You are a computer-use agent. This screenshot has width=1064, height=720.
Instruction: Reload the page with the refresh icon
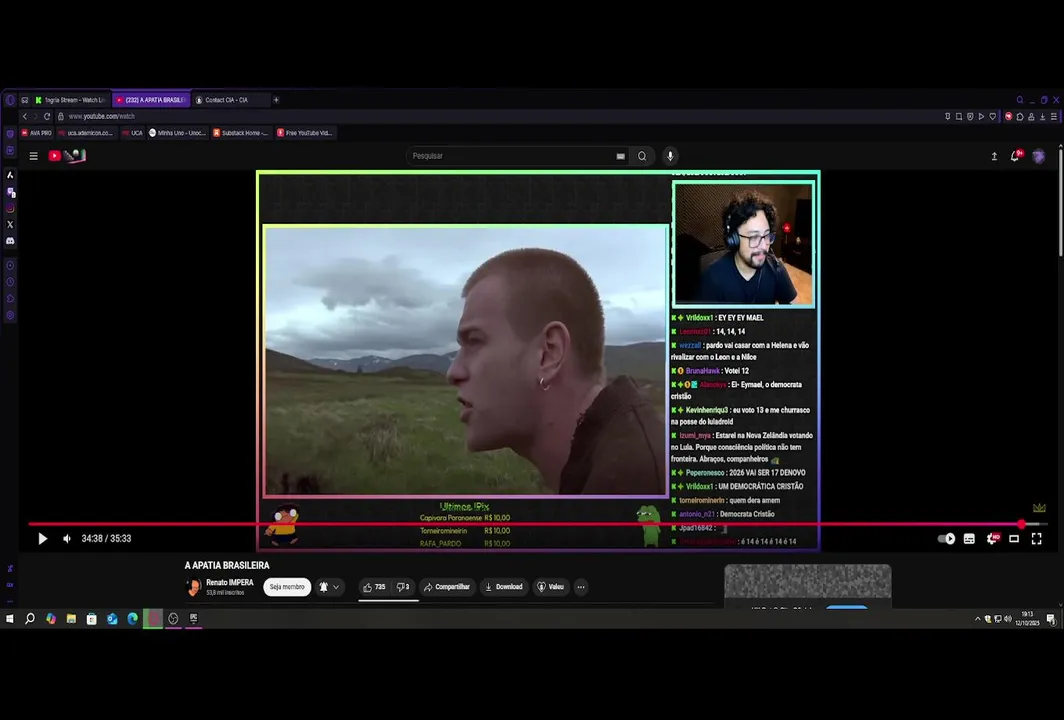pos(47,117)
